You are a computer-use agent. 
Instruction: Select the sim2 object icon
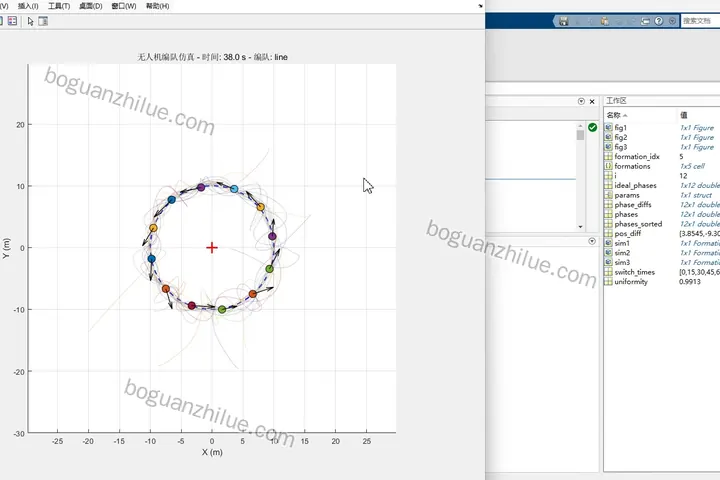[608, 253]
